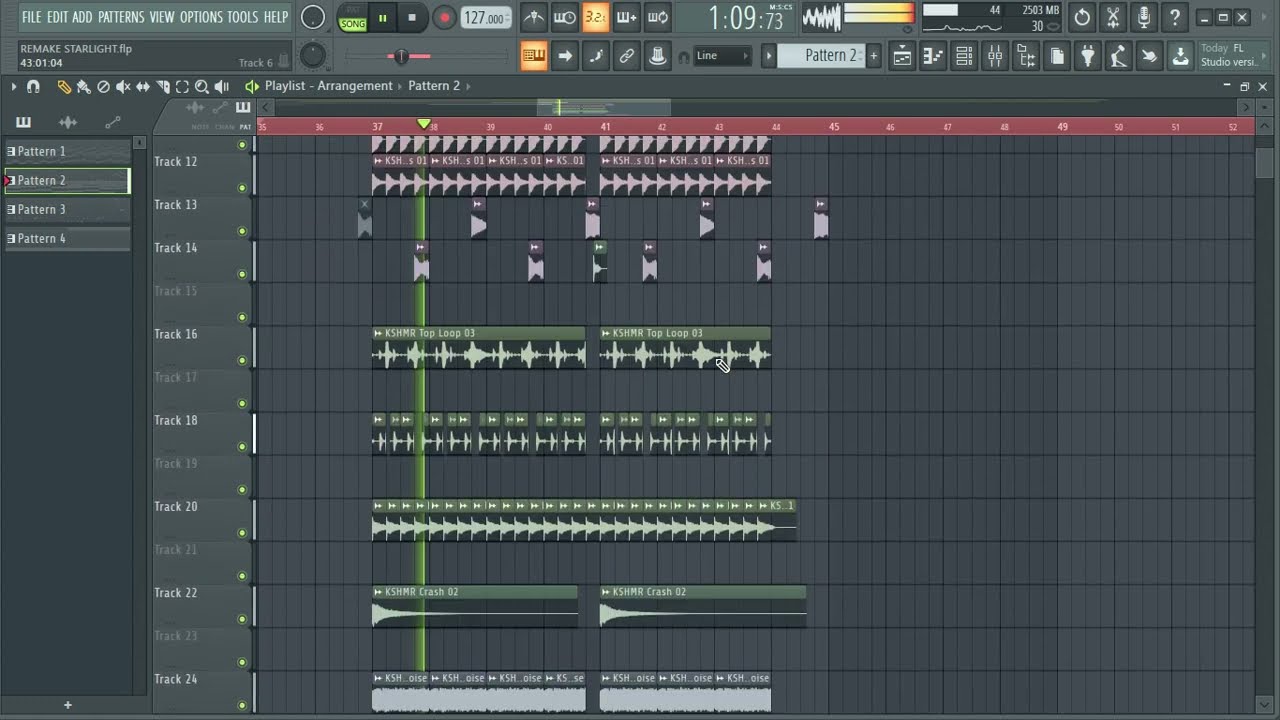Click the song position slider

(x=400, y=57)
